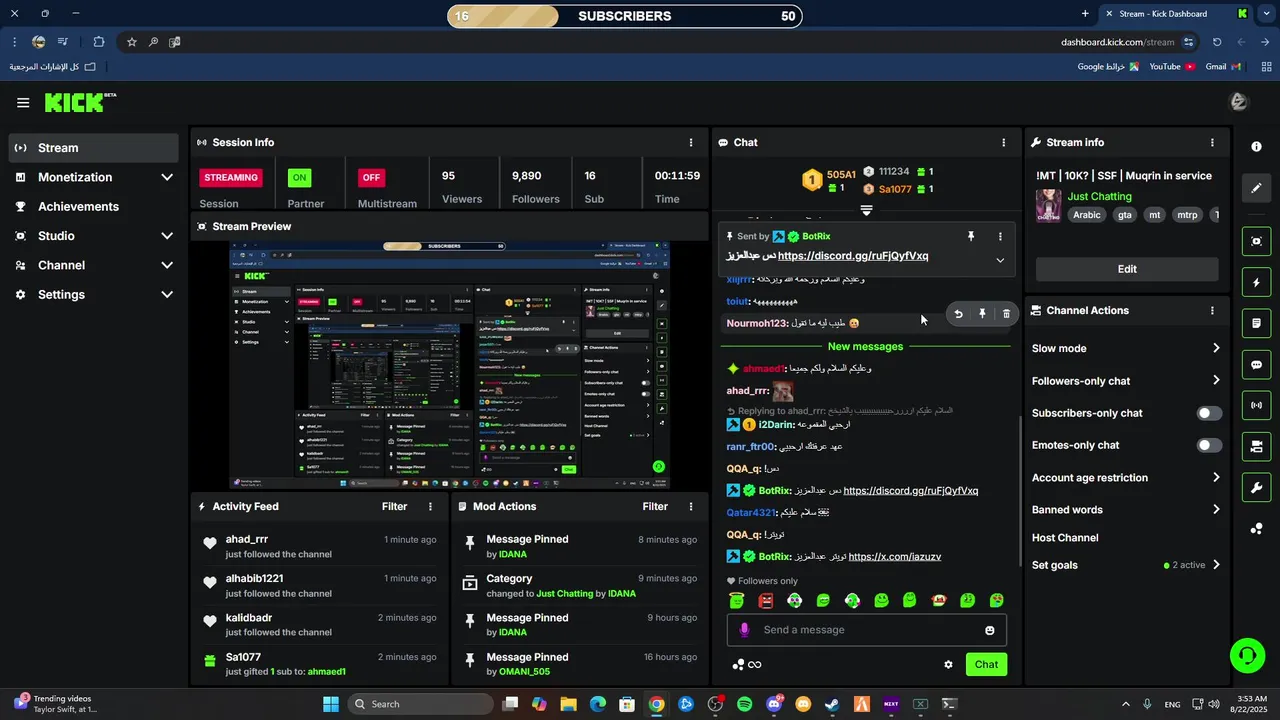Toggle the wrench Stream info widget icon
The width and height of the screenshot is (1280, 720).
click(1256, 488)
